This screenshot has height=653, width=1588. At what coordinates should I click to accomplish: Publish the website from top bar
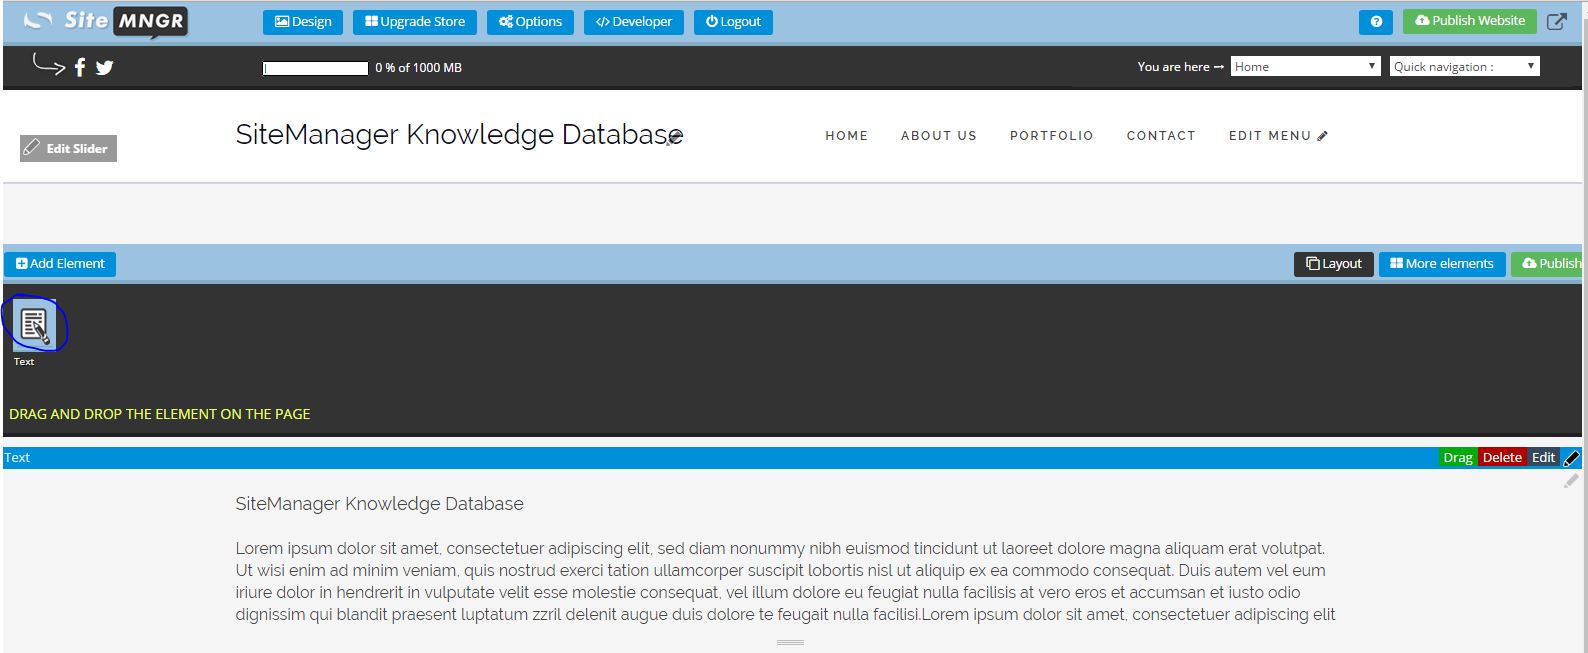coord(1469,21)
